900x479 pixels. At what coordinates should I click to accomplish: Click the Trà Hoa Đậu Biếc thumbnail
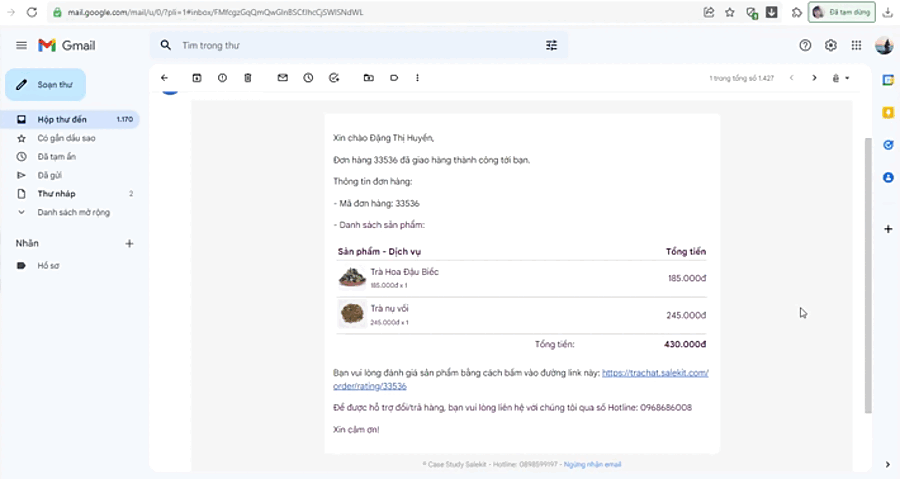(351, 278)
